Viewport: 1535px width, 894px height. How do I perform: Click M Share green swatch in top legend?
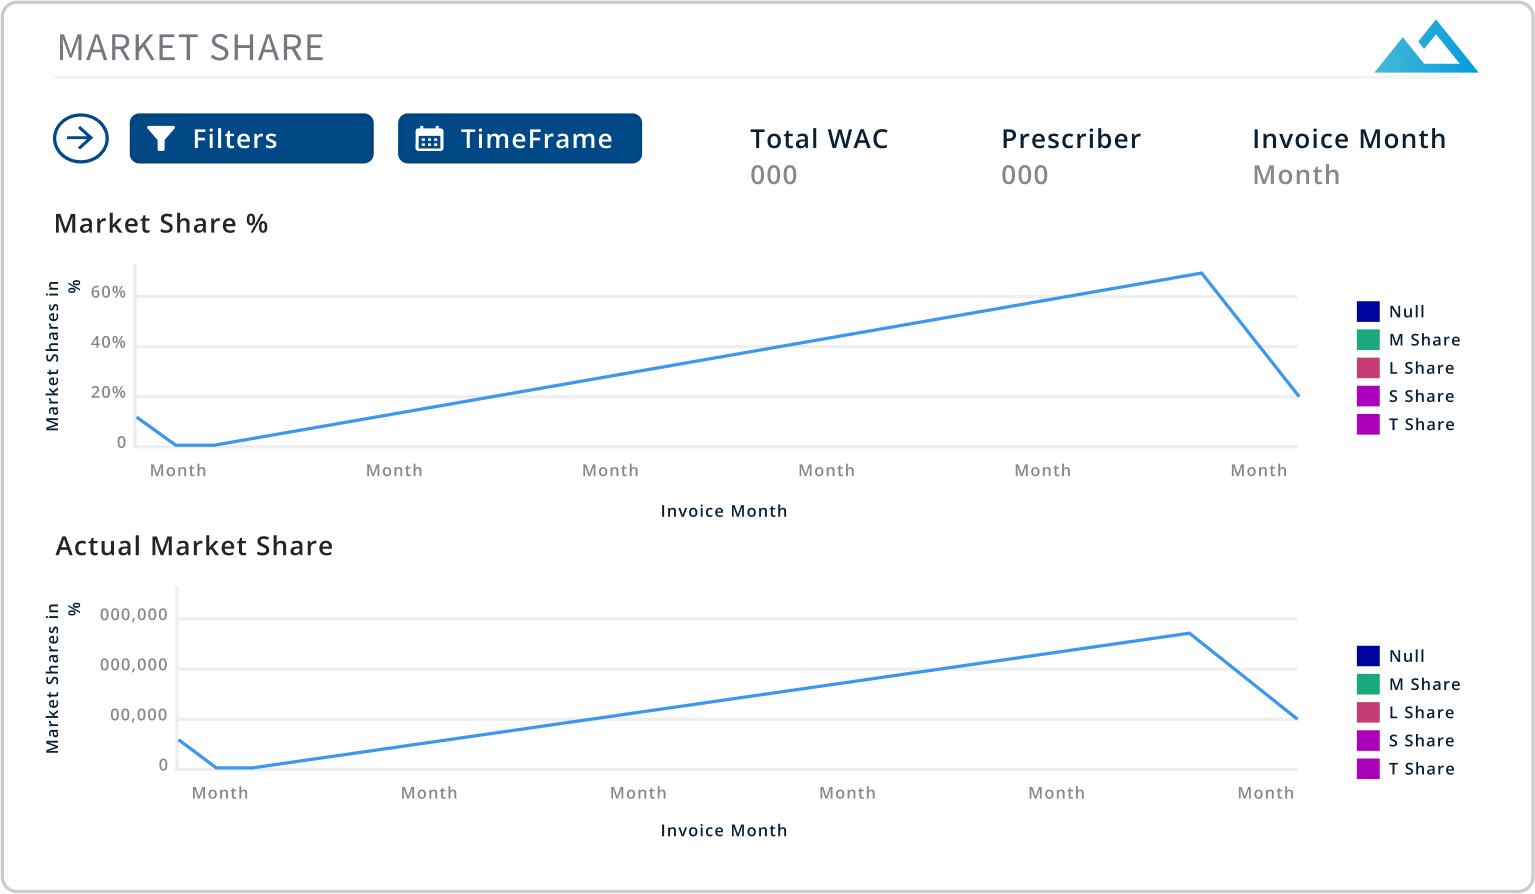[1368, 340]
